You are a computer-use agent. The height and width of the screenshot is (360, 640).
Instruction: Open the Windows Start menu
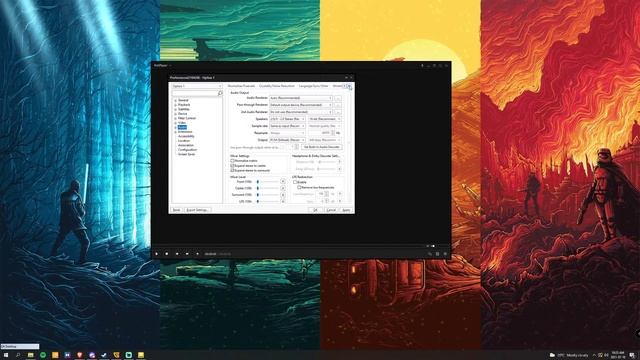[x=6, y=355]
